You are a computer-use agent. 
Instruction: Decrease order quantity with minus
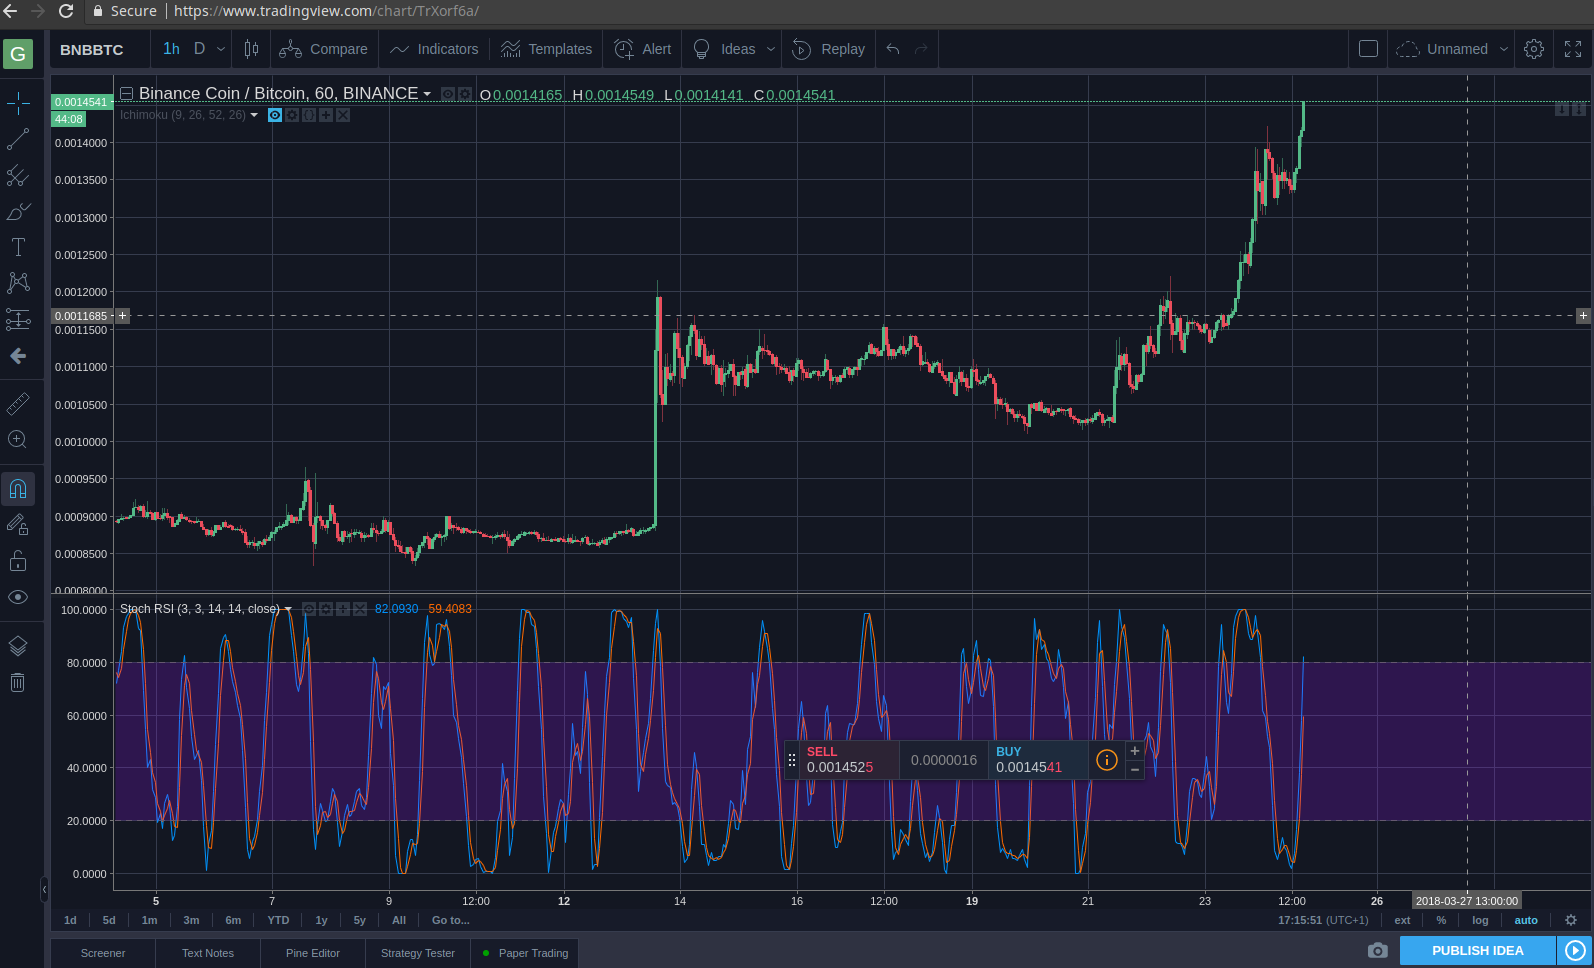click(x=1135, y=770)
